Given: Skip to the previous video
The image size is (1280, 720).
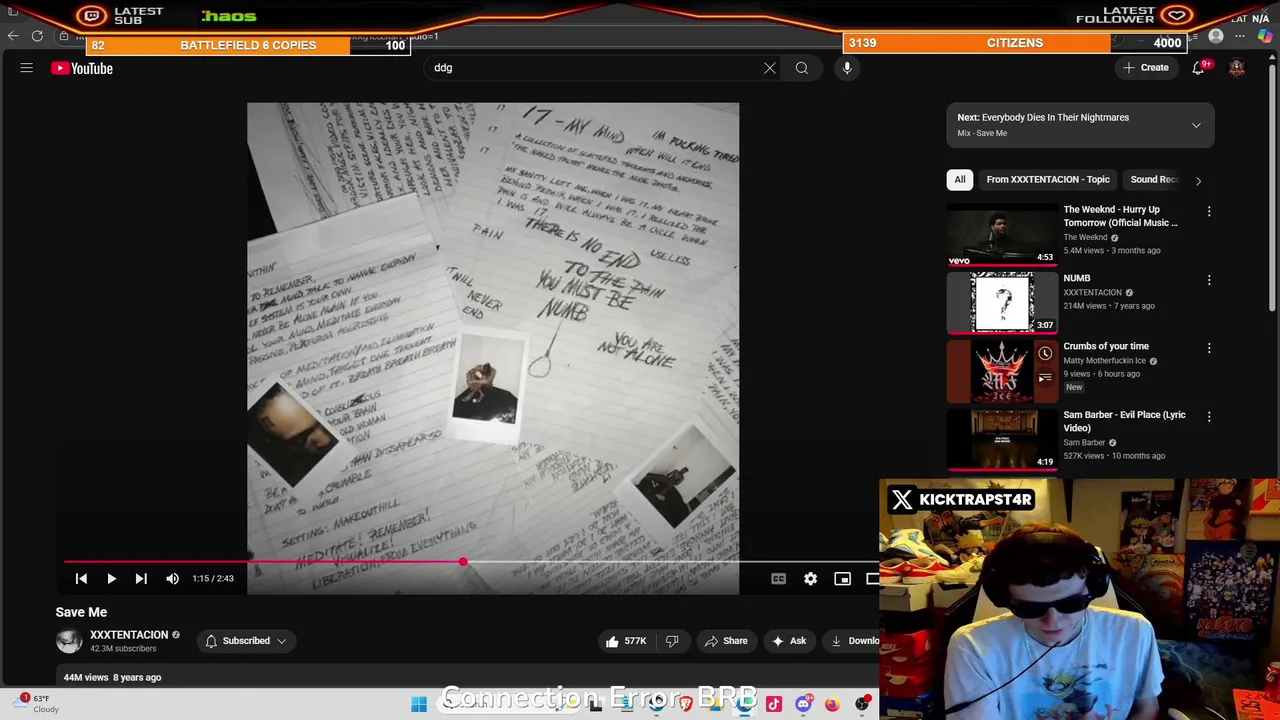Looking at the screenshot, I should pyautogui.click(x=81, y=578).
